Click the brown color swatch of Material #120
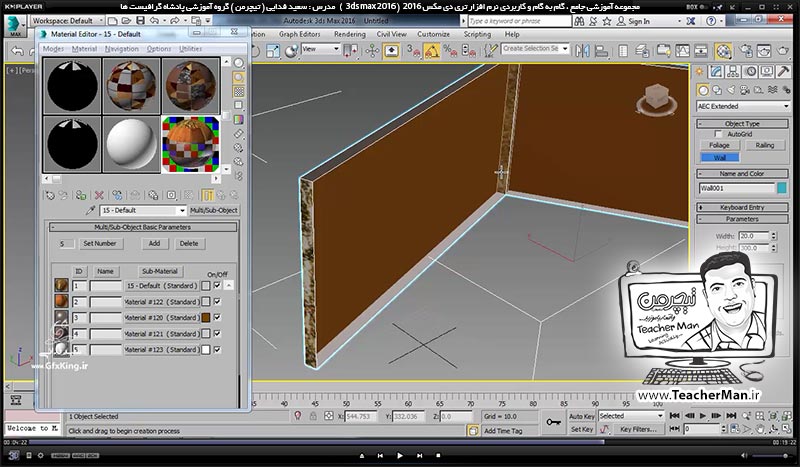Image resolution: width=800 pixels, height=467 pixels. (x=206, y=317)
